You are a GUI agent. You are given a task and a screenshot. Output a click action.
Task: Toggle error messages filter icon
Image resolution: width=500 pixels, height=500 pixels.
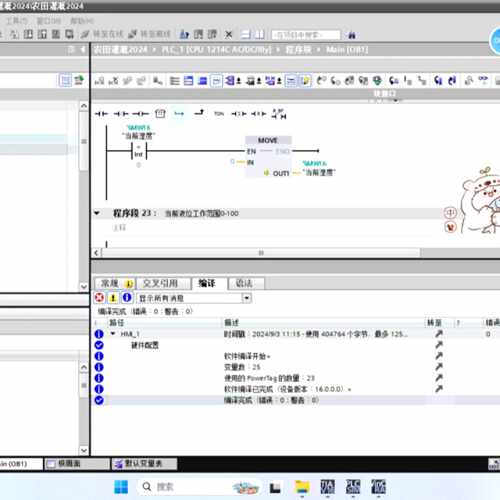99,298
